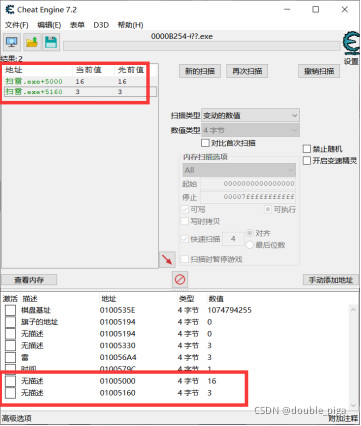Enable the 禁止随机 checkbox

click(x=307, y=149)
